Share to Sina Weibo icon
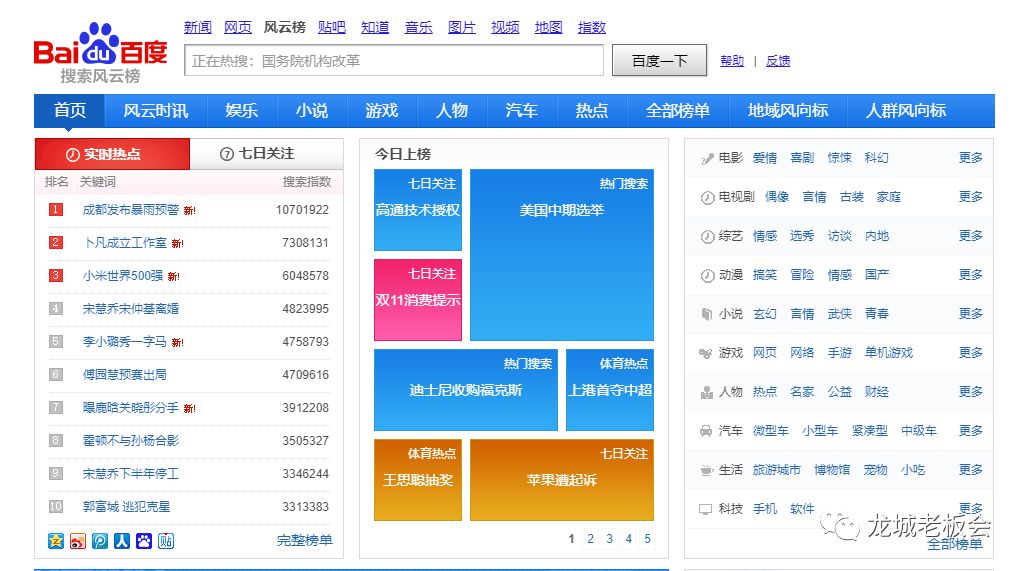Viewport: 1025px width, 571px height. coord(78,541)
